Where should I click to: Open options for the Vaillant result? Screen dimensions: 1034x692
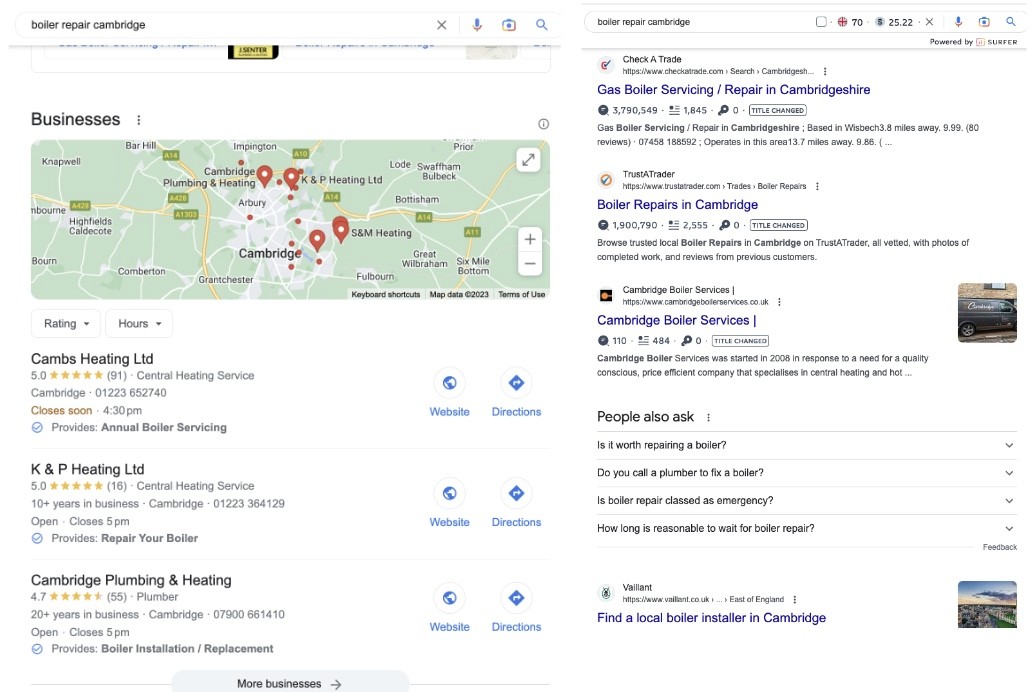click(795, 600)
